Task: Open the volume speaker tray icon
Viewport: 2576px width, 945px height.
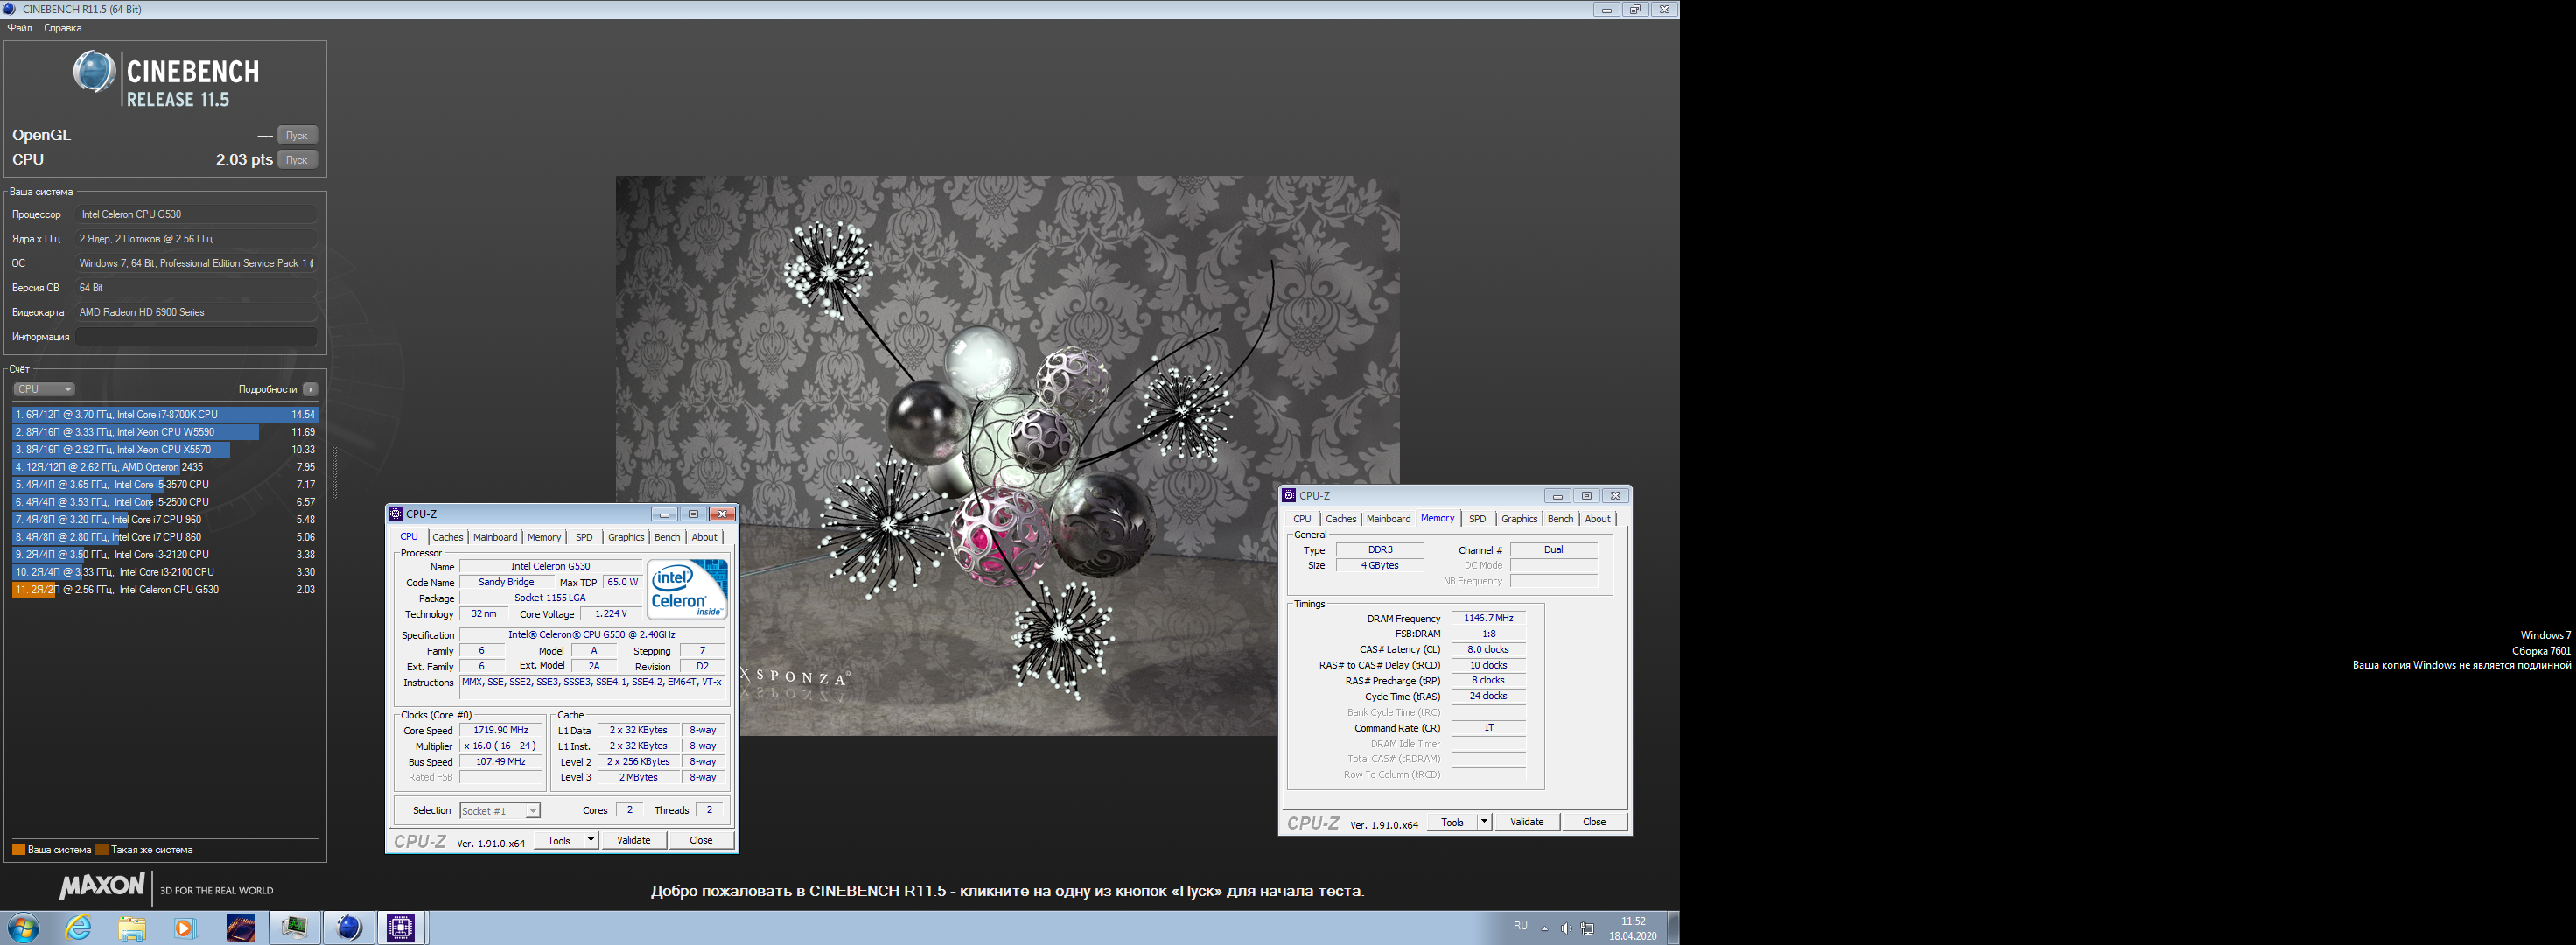Action: point(1566,928)
